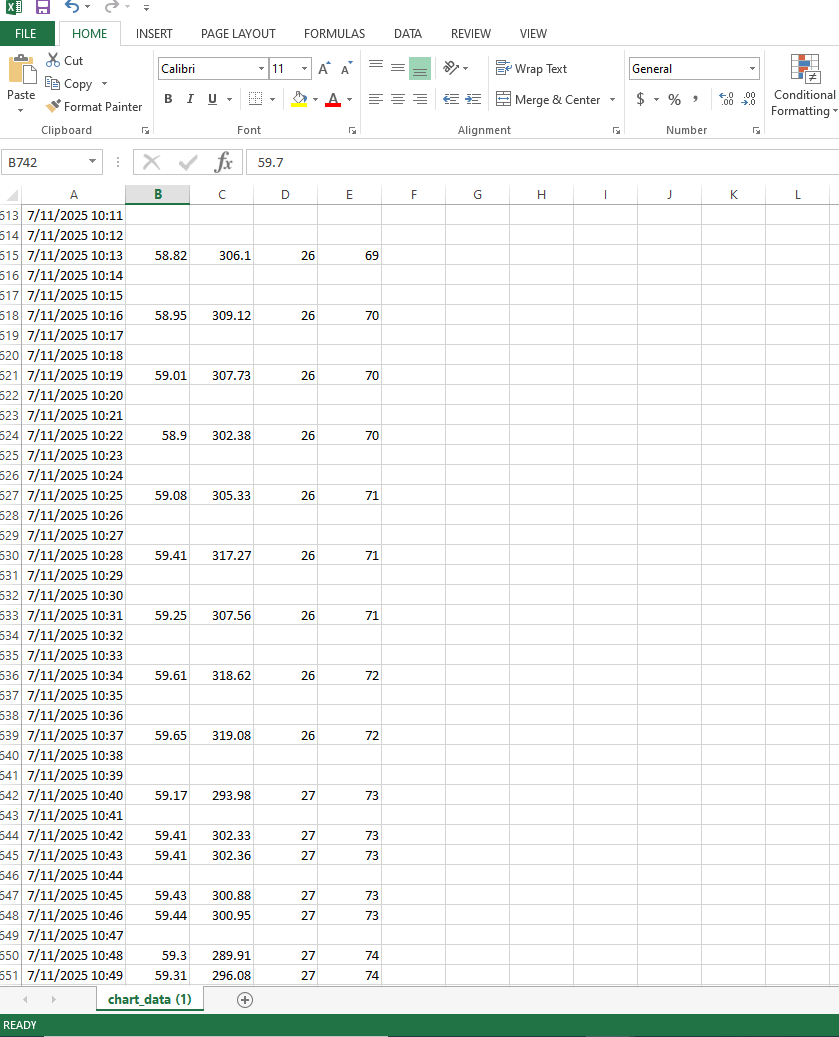The height and width of the screenshot is (1037, 839).
Task: Decrease font size with smaller A icon
Action: coord(346,69)
